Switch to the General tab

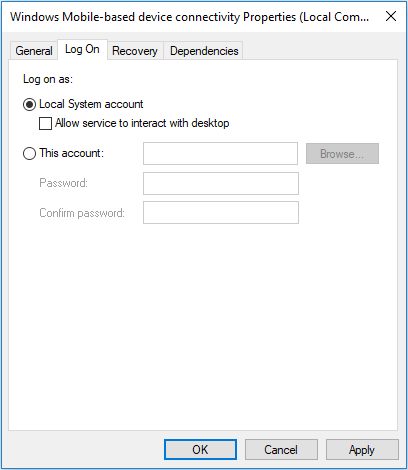coord(34,51)
